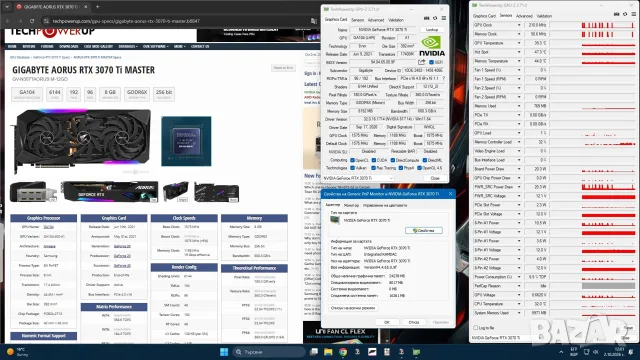
Task: Click the screenshot camera icon in left GPU-Z window
Action: (427, 18)
